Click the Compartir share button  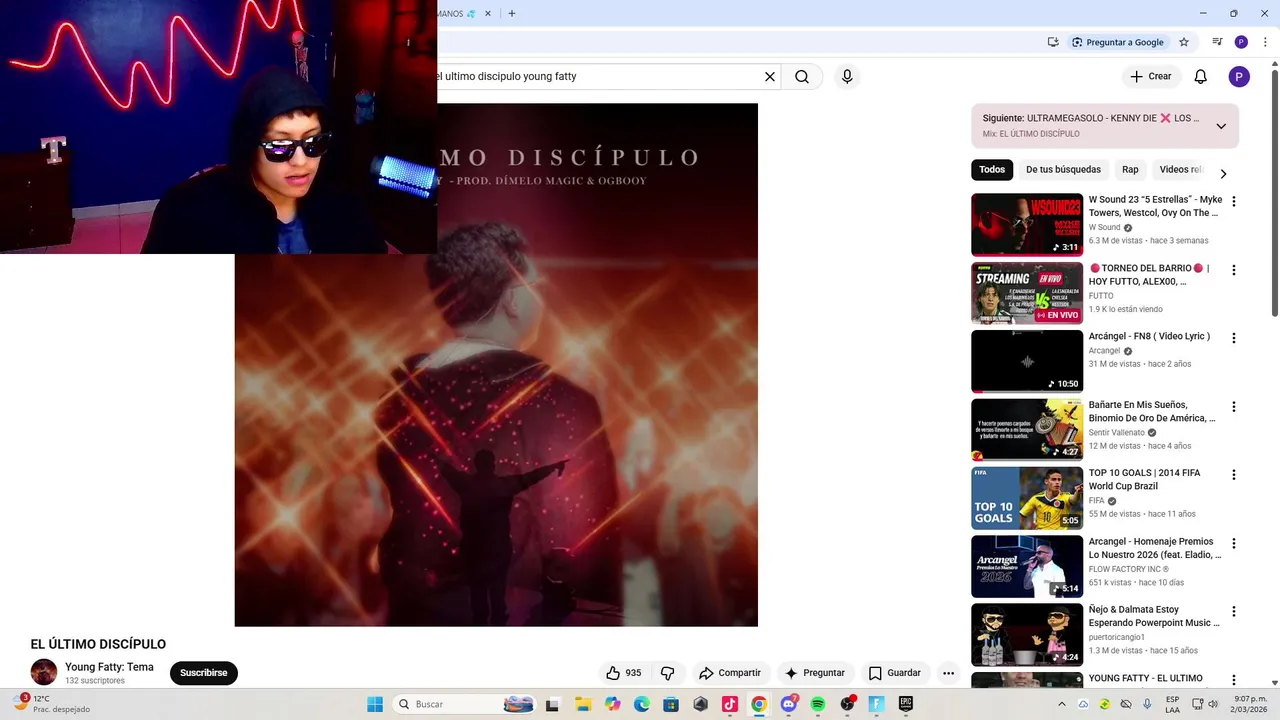point(730,673)
